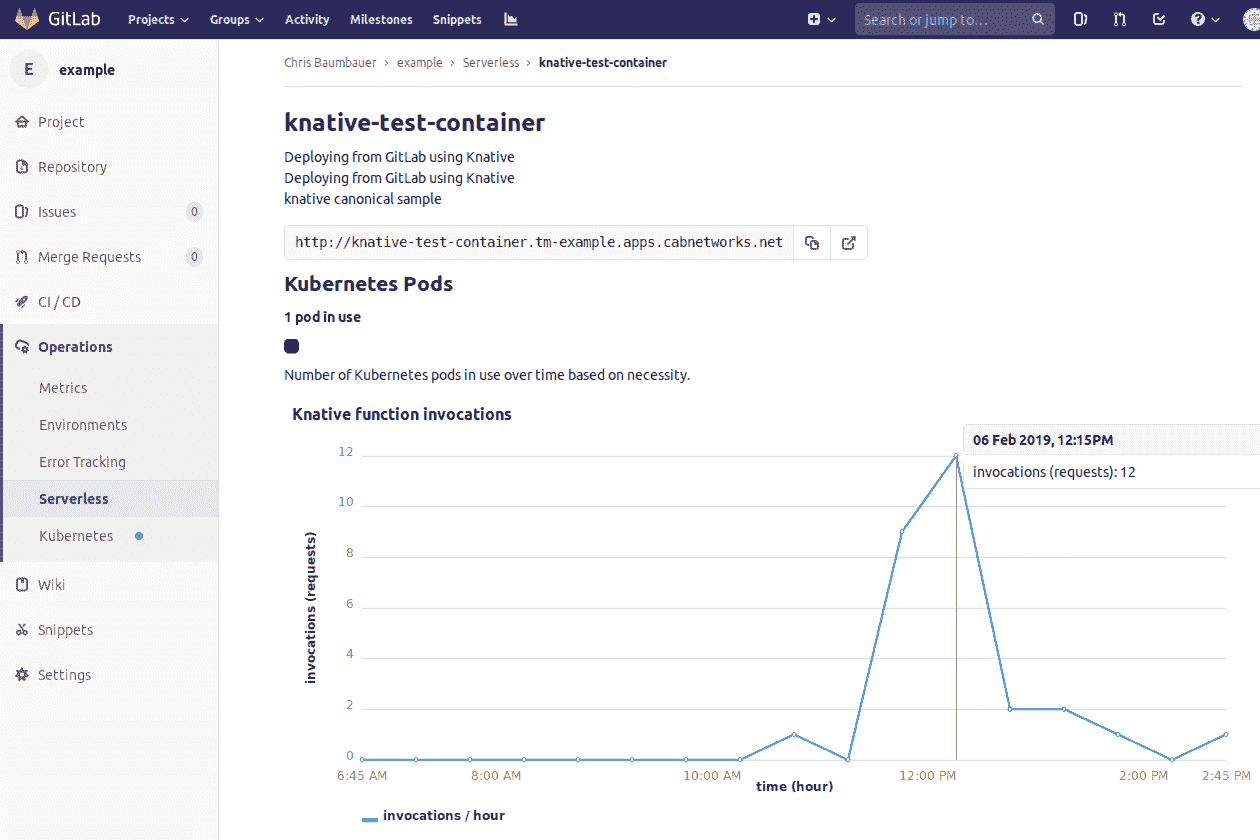Click the Search or jump to field
The height and width of the screenshot is (840, 1260).
point(945,19)
